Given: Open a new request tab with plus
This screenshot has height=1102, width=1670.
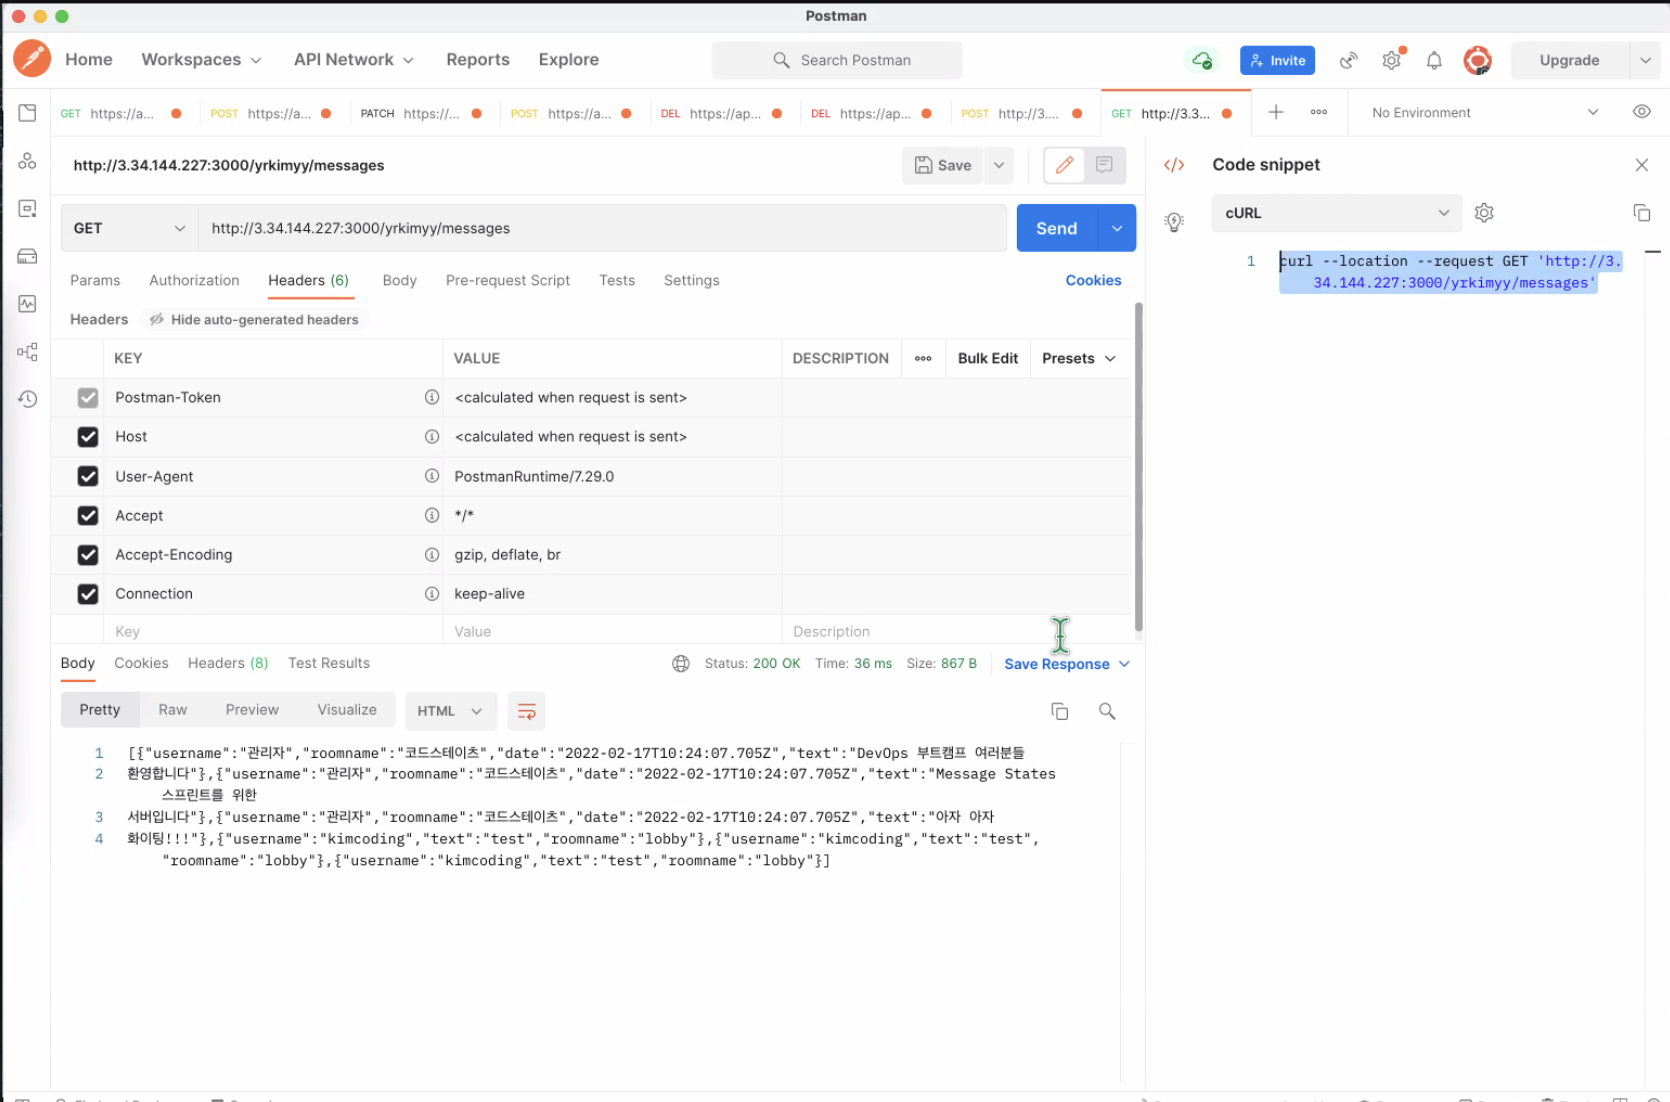Looking at the screenshot, I should [x=1275, y=112].
